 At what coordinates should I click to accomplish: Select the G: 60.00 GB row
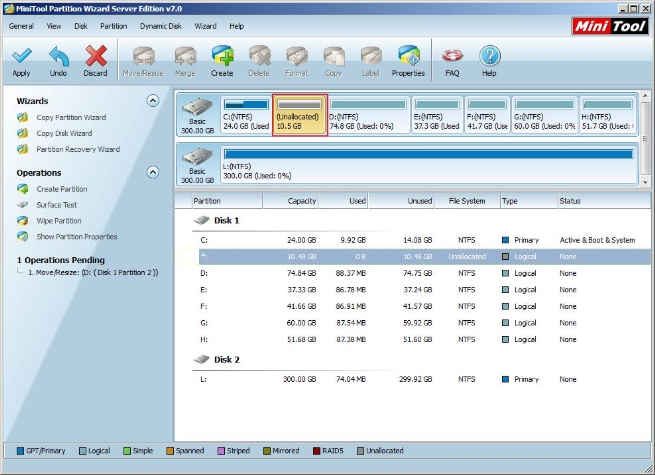coord(424,323)
